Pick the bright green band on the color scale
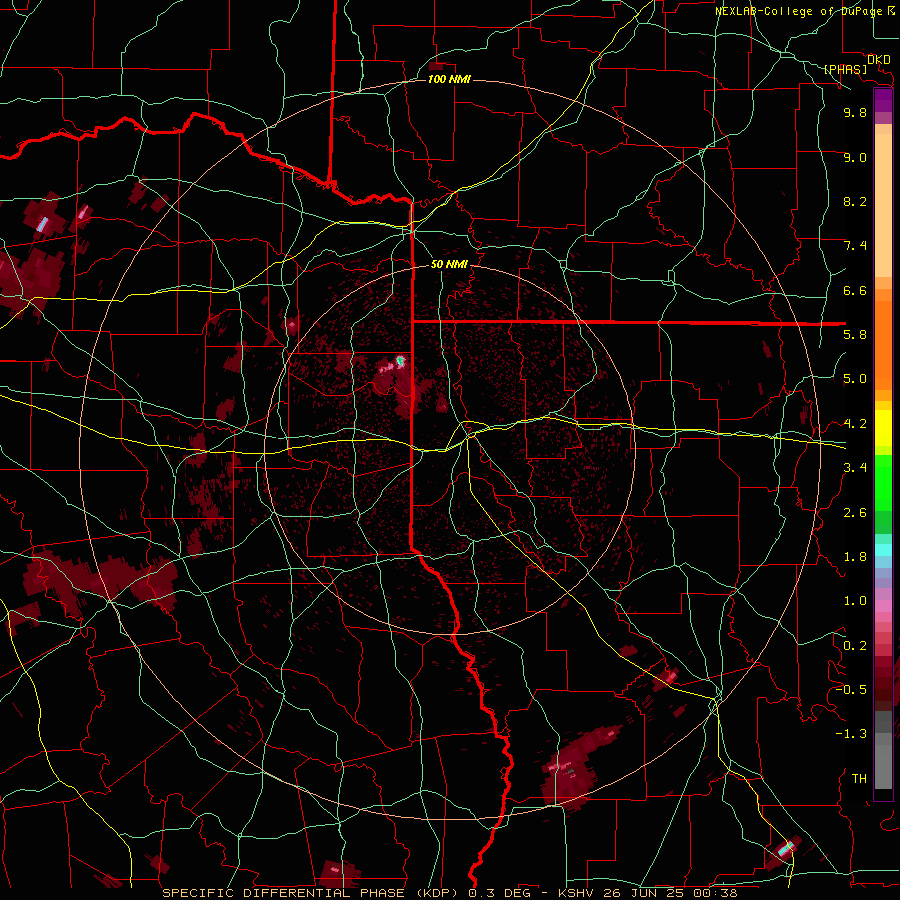Image resolution: width=900 pixels, height=900 pixels. (x=883, y=482)
